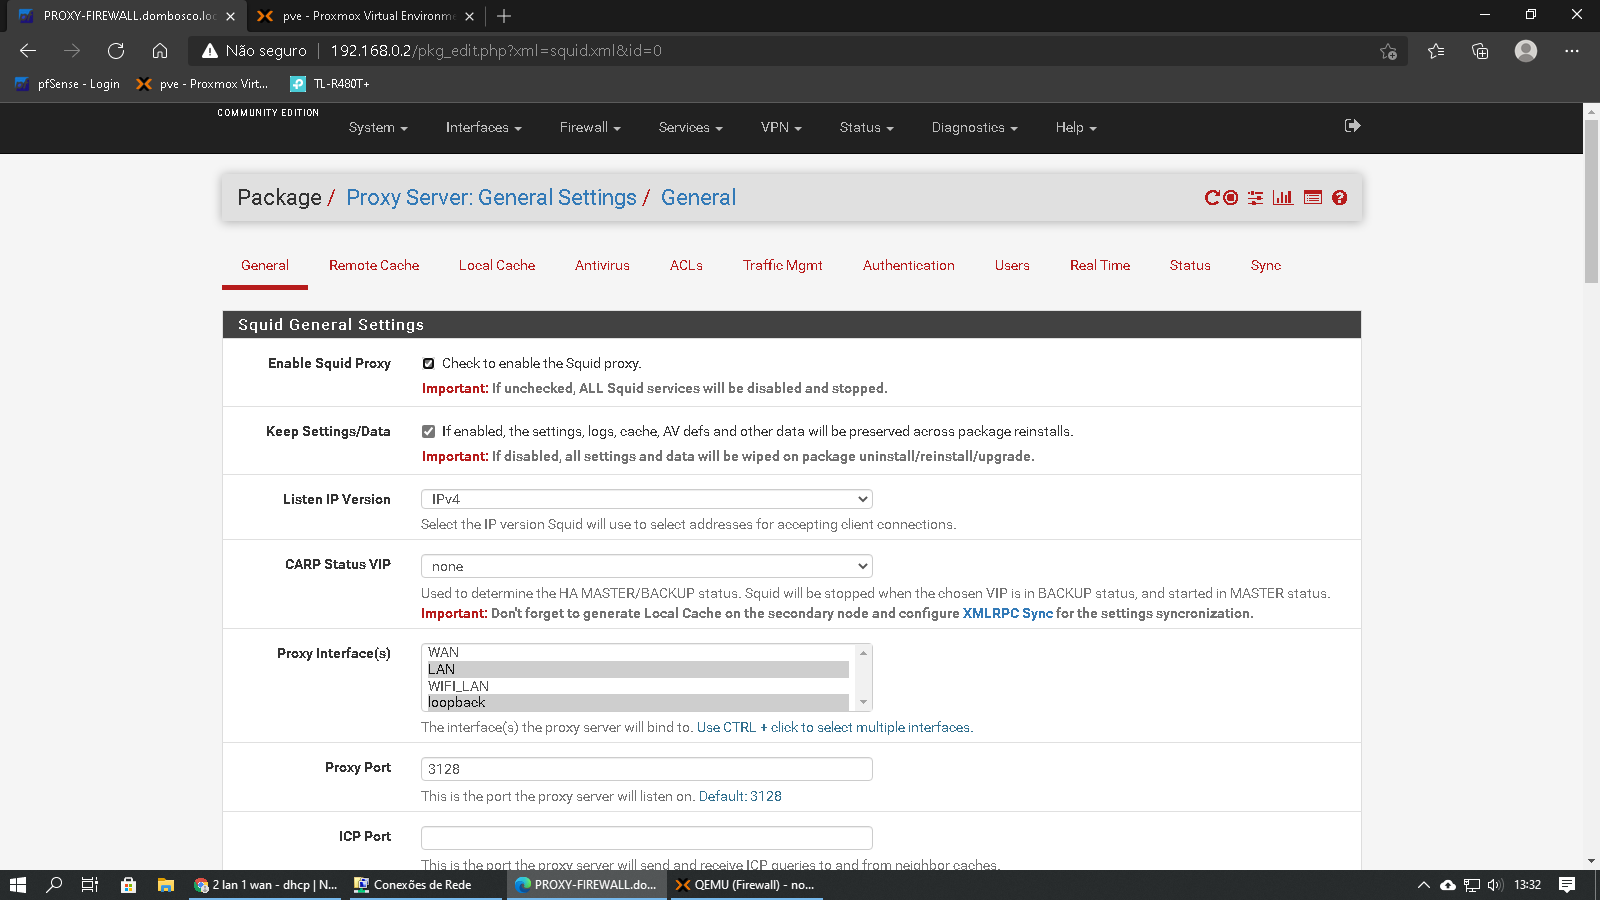
Task: Open a new browser tab
Action: [x=504, y=16]
